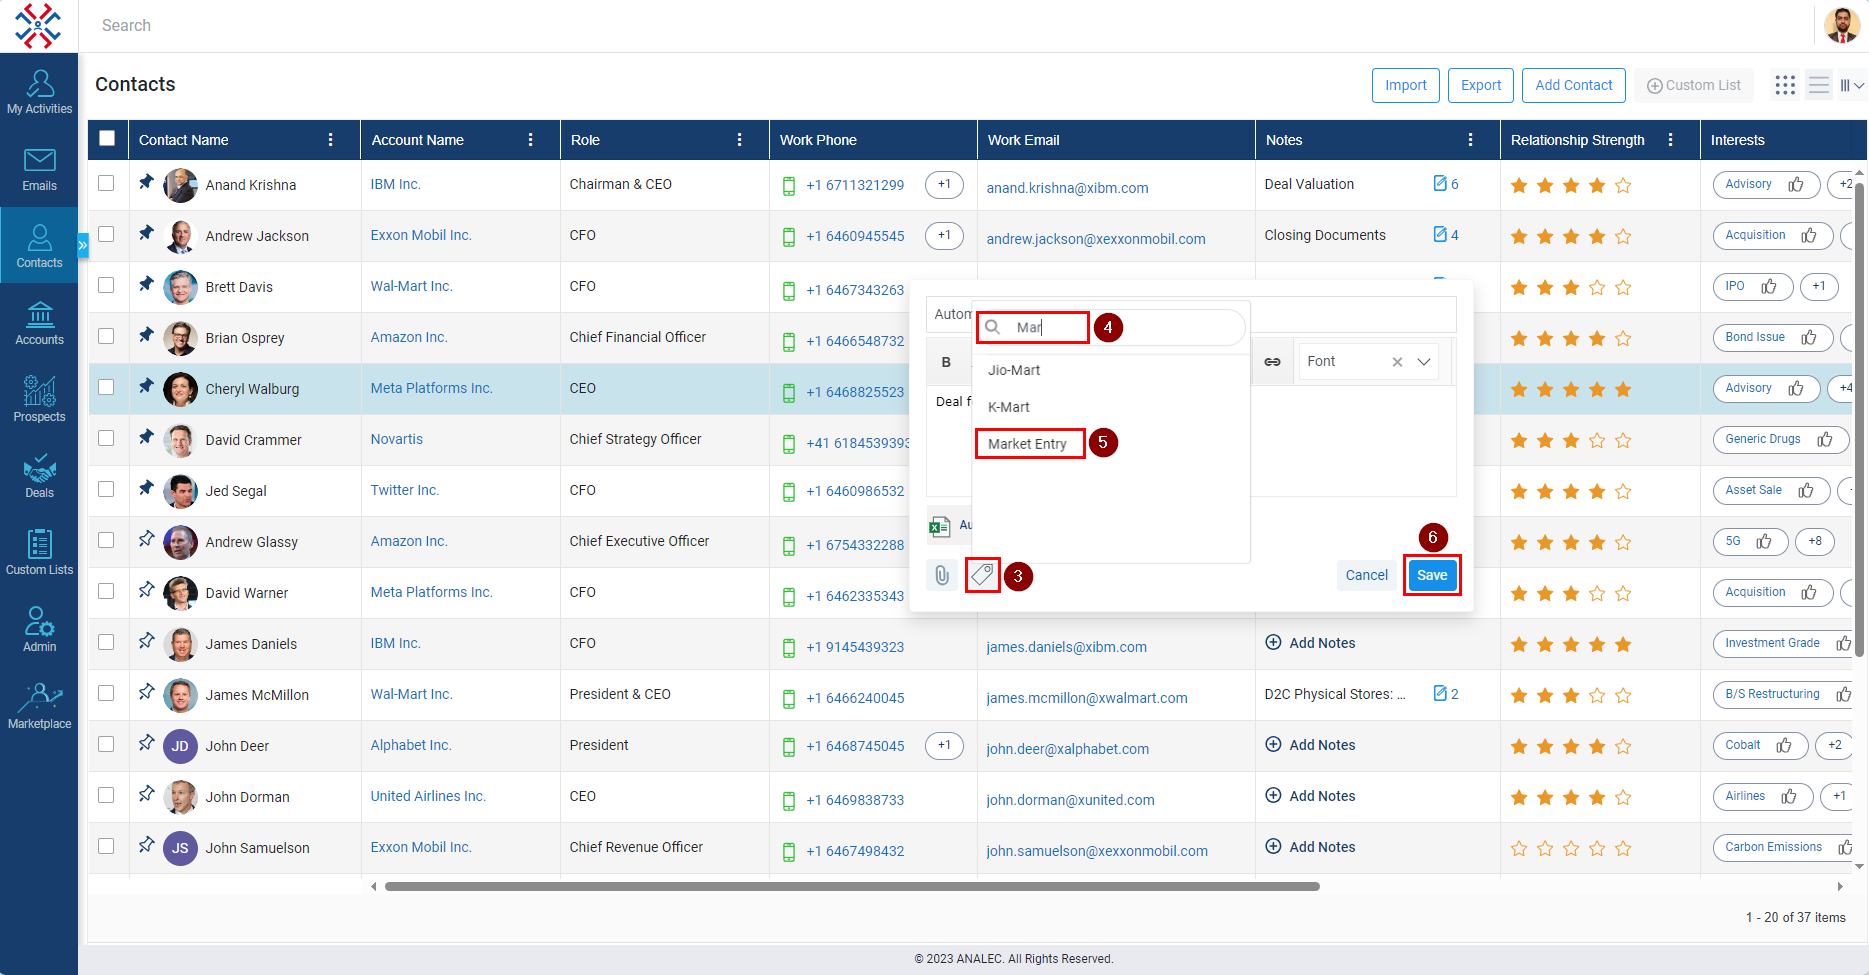Click Excel file icon in notes popup
This screenshot has height=975, width=1869.
click(939, 525)
